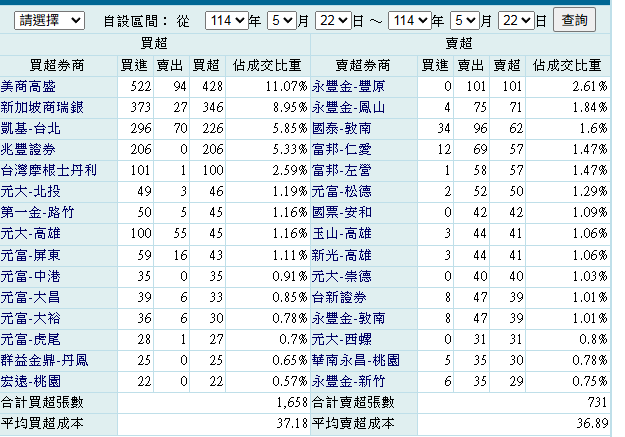
Task: Select 群益金鼎-丹鳳 buyer link
Action: coord(44,360)
